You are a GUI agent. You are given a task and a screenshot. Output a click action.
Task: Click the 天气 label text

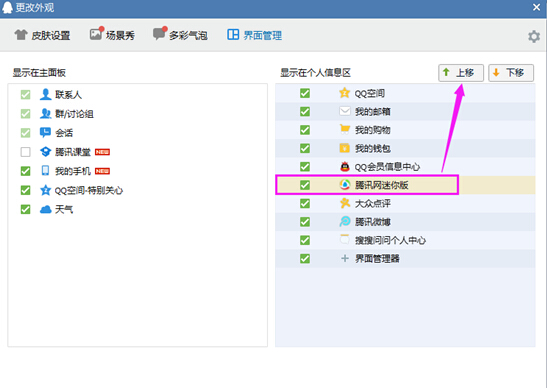coord(64,209)
